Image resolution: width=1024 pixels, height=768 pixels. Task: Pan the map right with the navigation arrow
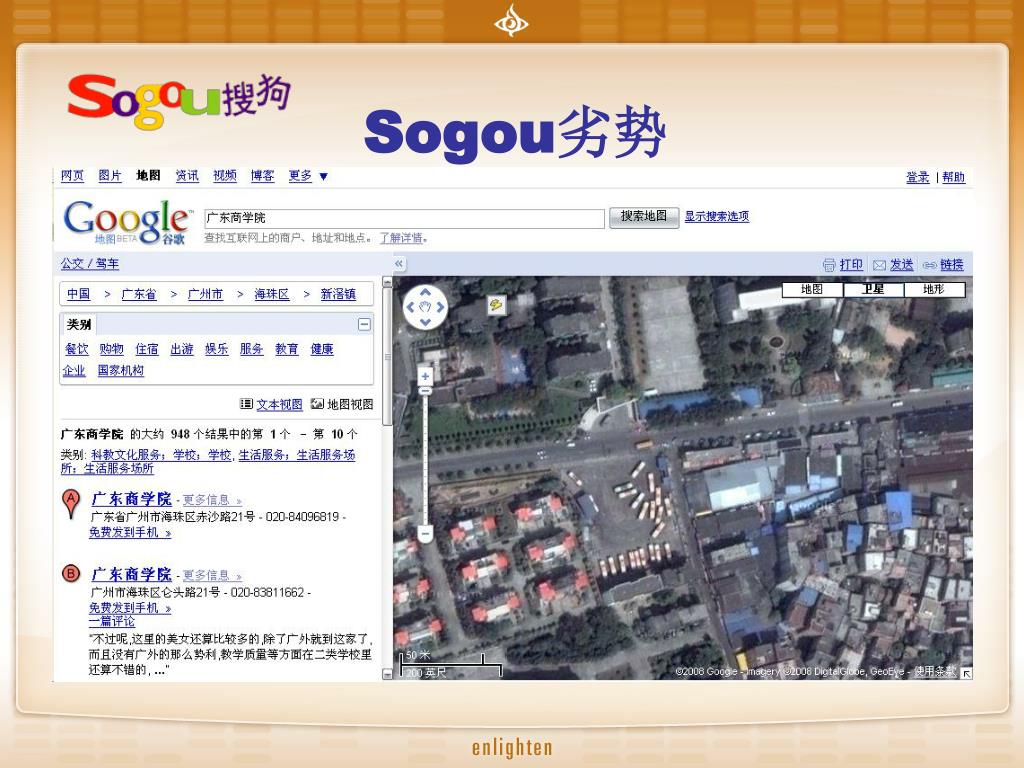tap(440, 307)
